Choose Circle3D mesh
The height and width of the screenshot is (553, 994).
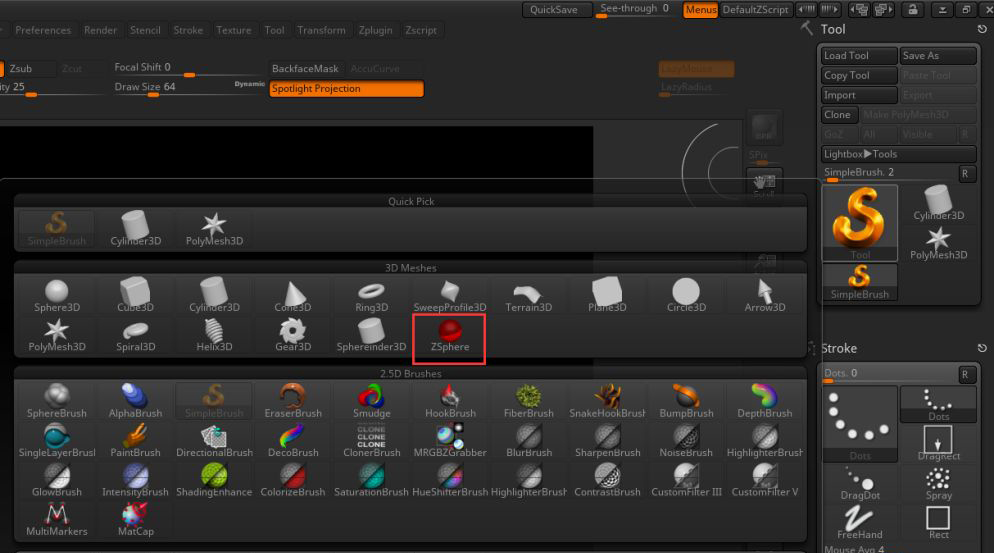pyautogui.click(x=686, y=297)
